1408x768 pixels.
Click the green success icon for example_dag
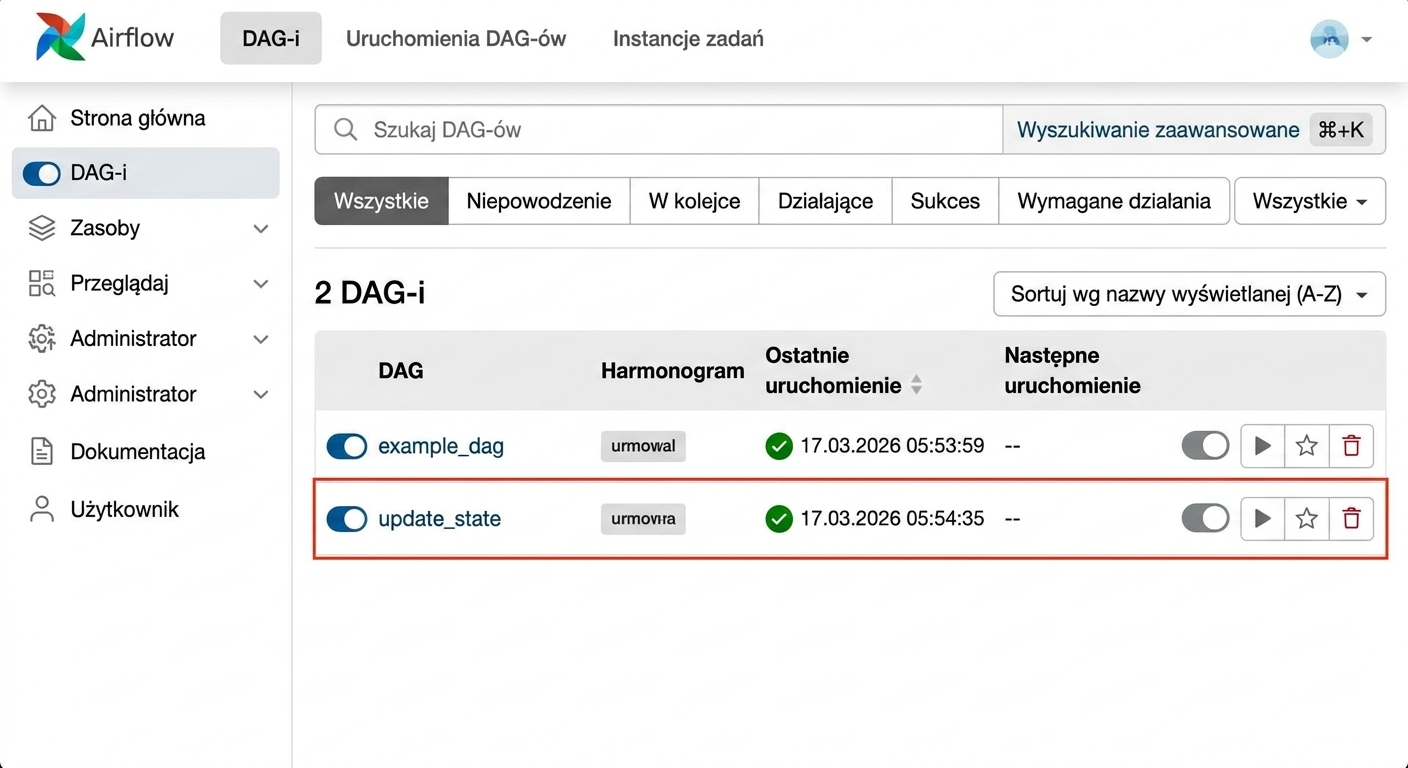(779, 446)
